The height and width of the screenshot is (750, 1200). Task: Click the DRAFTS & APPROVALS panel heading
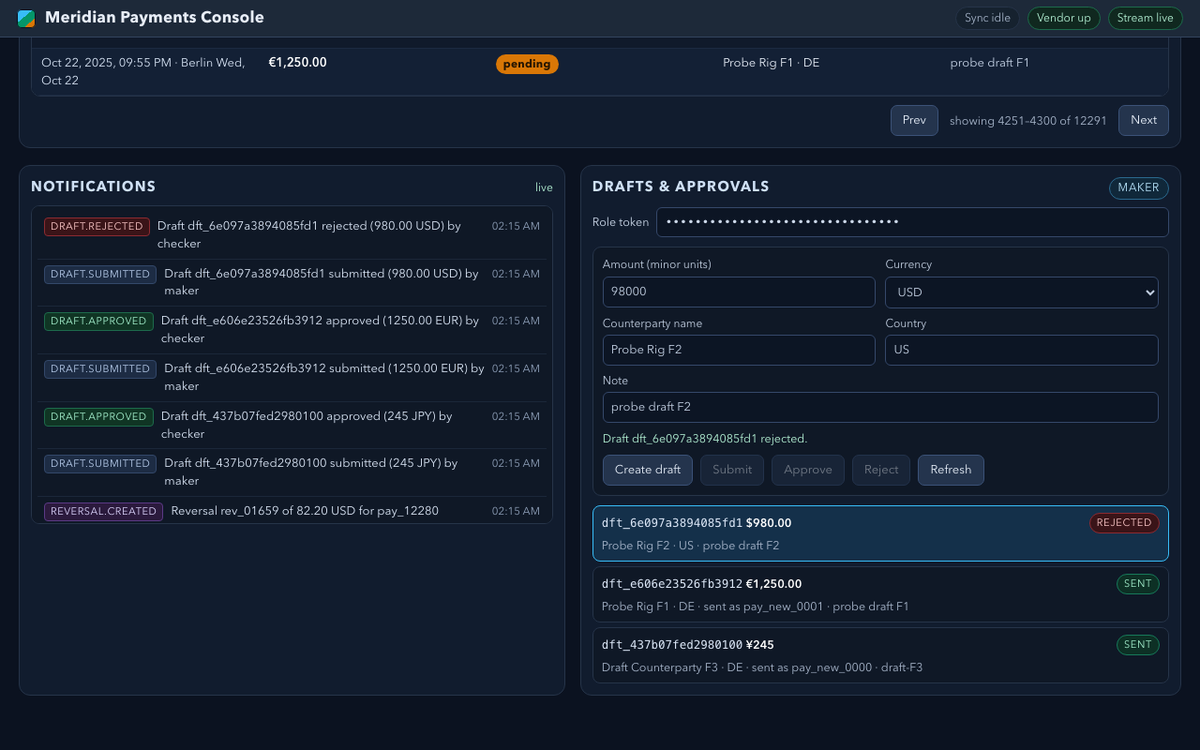click(x=681, y=186)
